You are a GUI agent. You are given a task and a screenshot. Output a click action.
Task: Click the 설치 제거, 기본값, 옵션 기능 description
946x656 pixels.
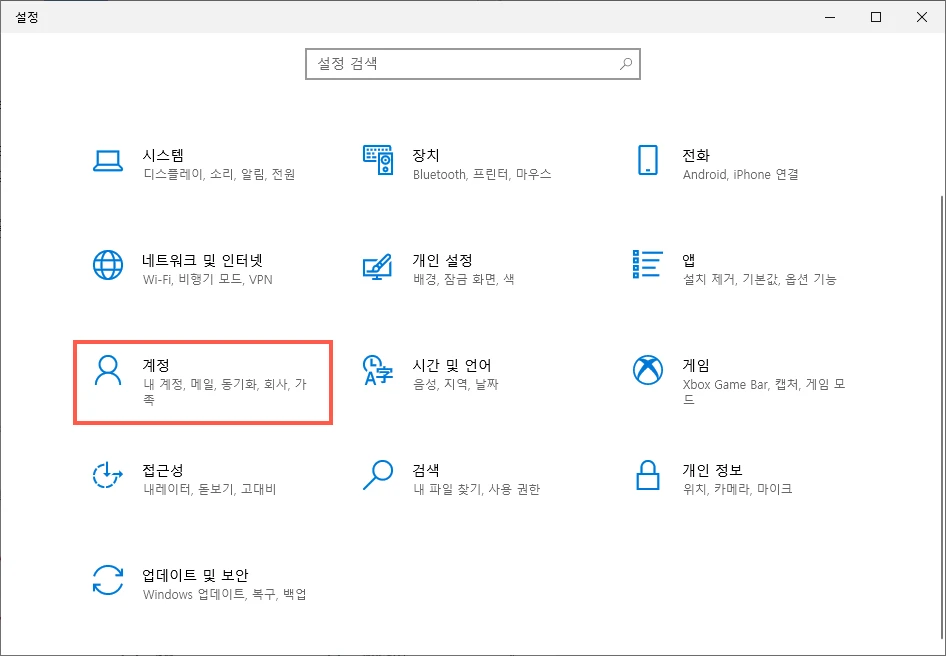coord(760,279)
